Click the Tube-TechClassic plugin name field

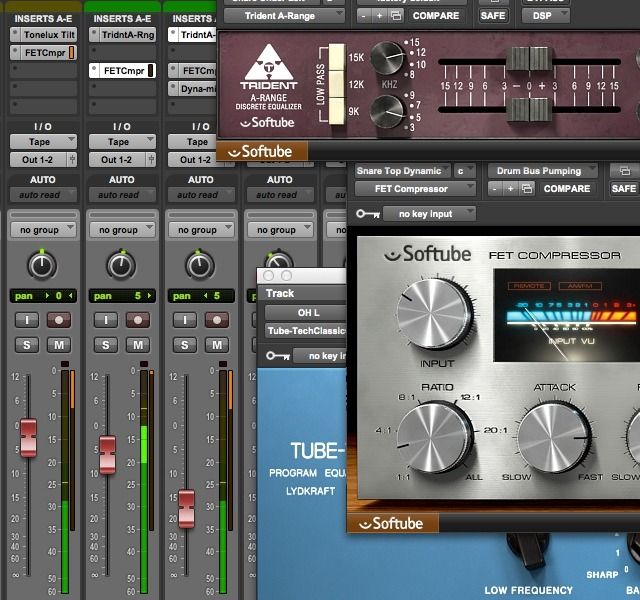pos(306,331)
